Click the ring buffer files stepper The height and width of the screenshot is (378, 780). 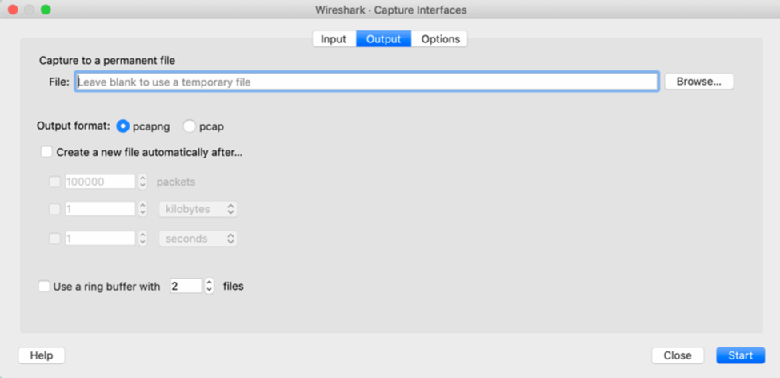coord(209,286)
